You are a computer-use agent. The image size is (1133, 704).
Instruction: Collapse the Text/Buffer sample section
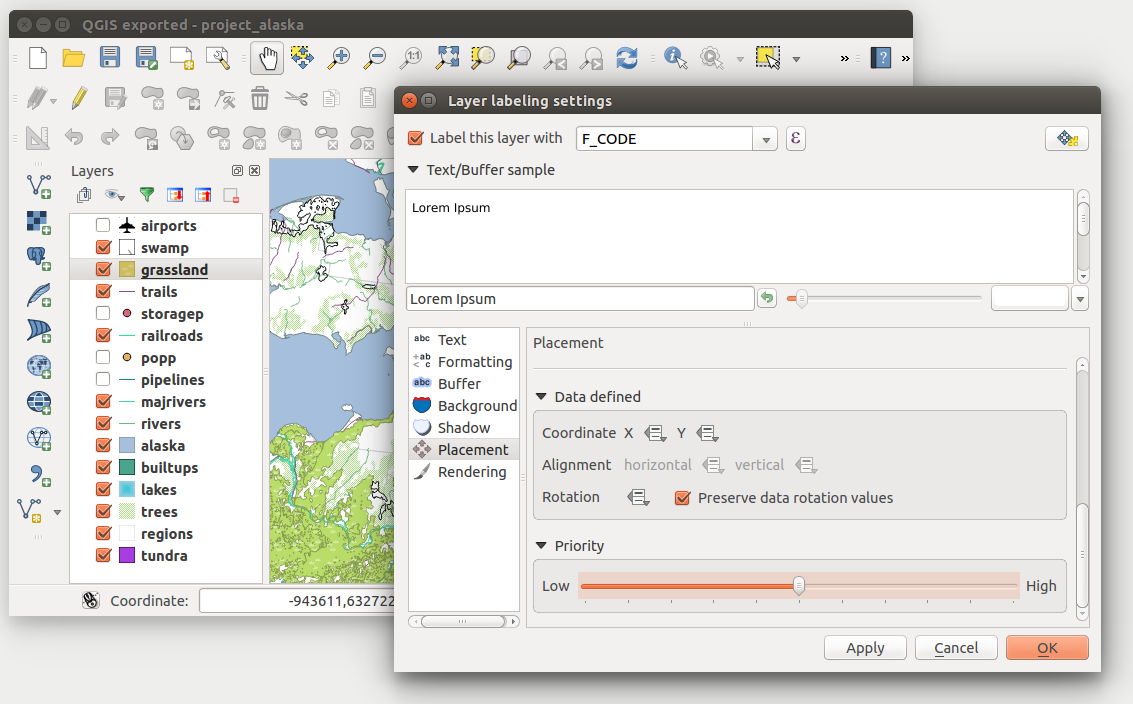(413, 170)
